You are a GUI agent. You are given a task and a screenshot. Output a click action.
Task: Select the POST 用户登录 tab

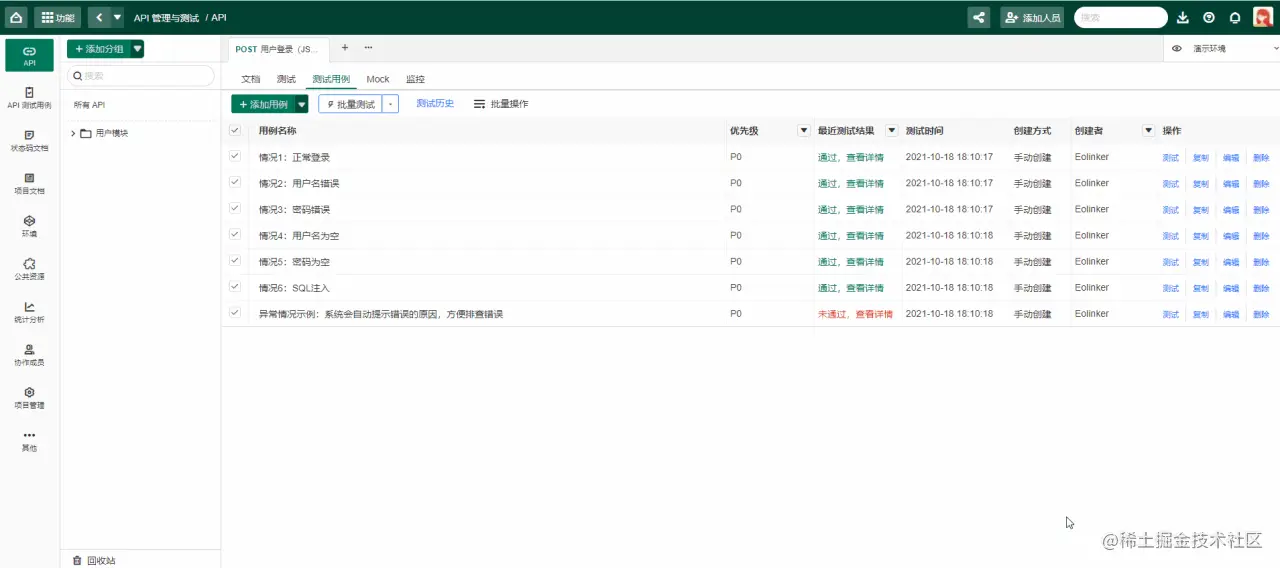click(277, 49)
